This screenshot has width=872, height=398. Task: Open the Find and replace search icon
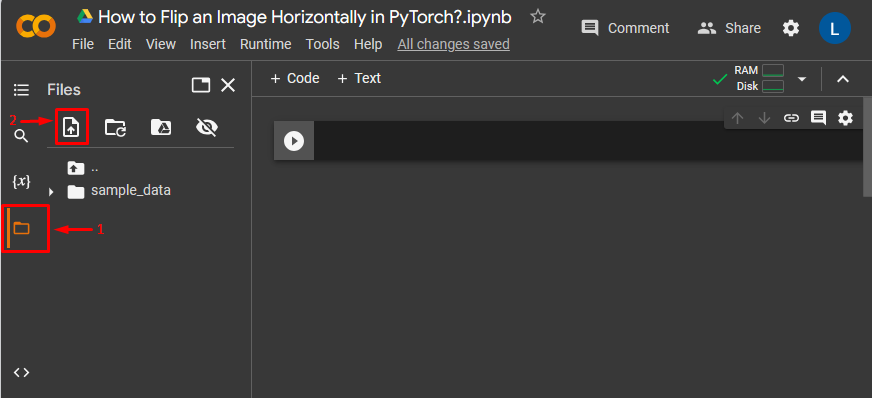(x=21, y=136)
